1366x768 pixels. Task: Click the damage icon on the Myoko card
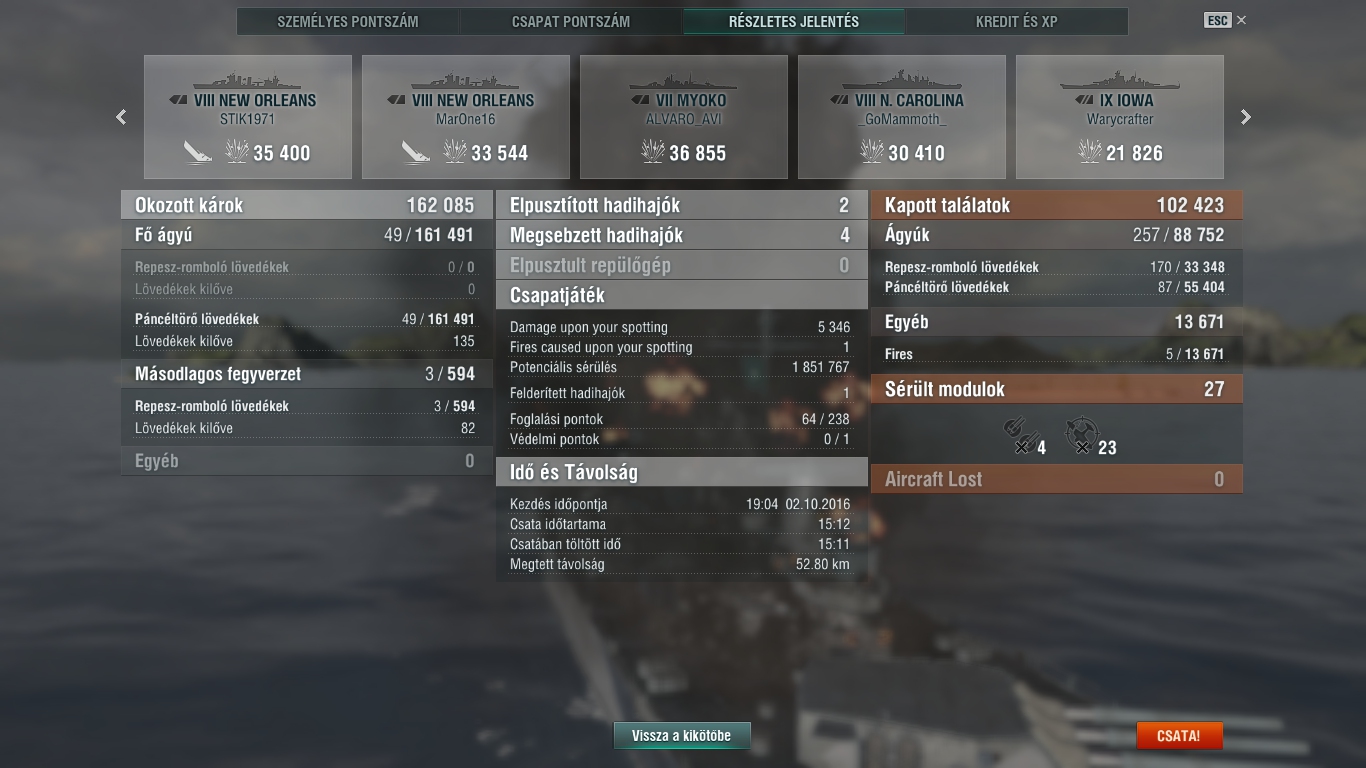(653, 152)
